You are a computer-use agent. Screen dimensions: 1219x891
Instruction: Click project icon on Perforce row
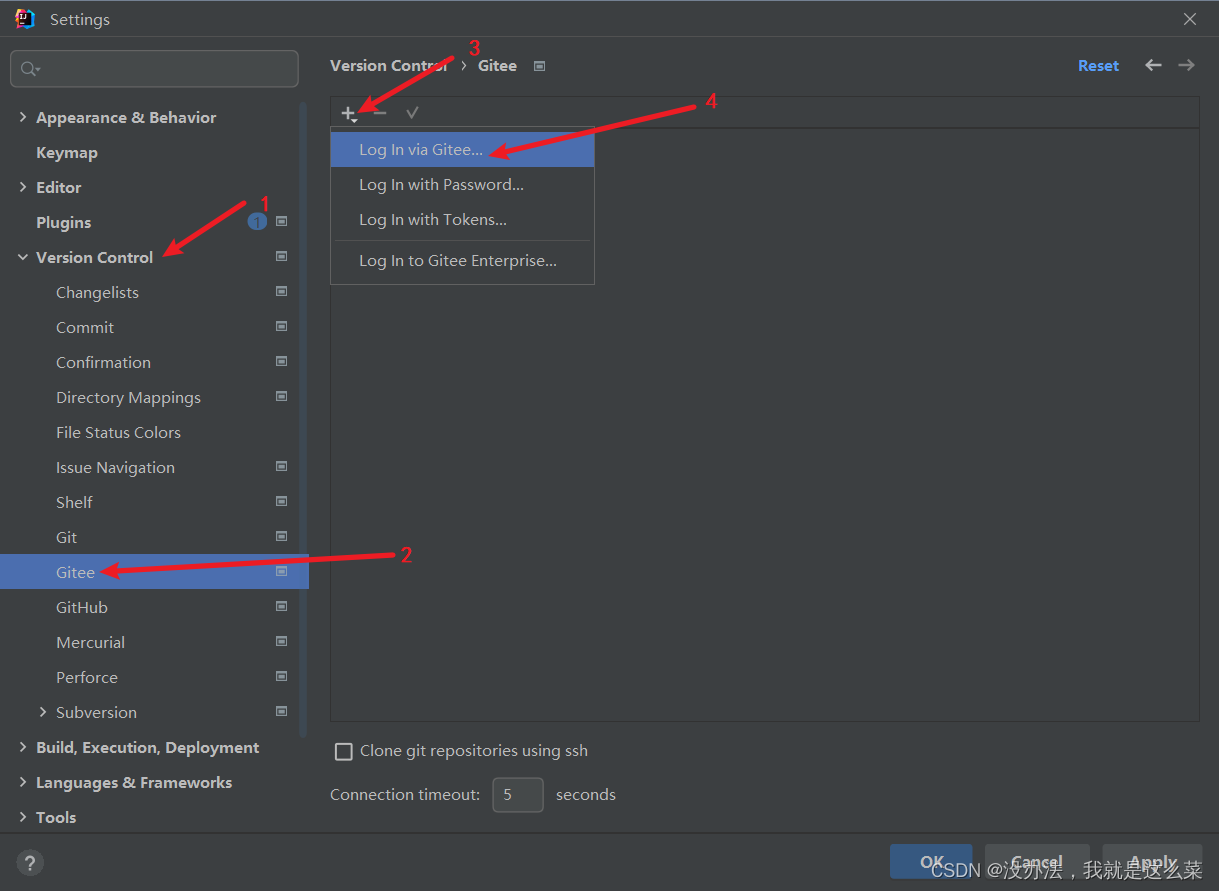tap(281, 676)
